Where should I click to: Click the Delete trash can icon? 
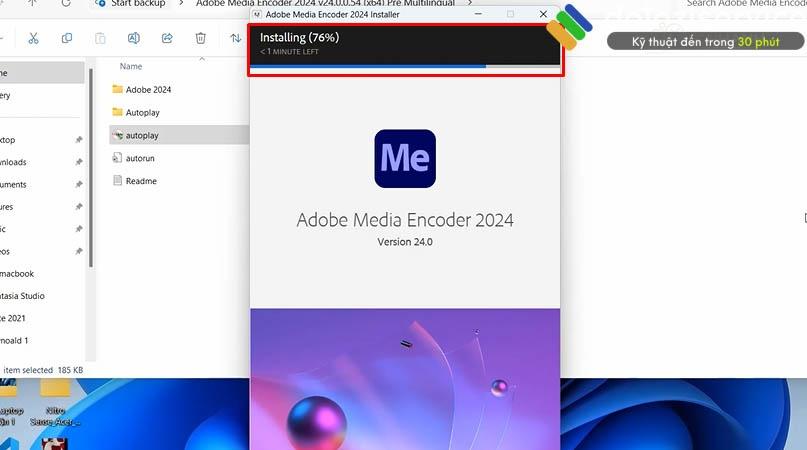[x=201, y=38]
